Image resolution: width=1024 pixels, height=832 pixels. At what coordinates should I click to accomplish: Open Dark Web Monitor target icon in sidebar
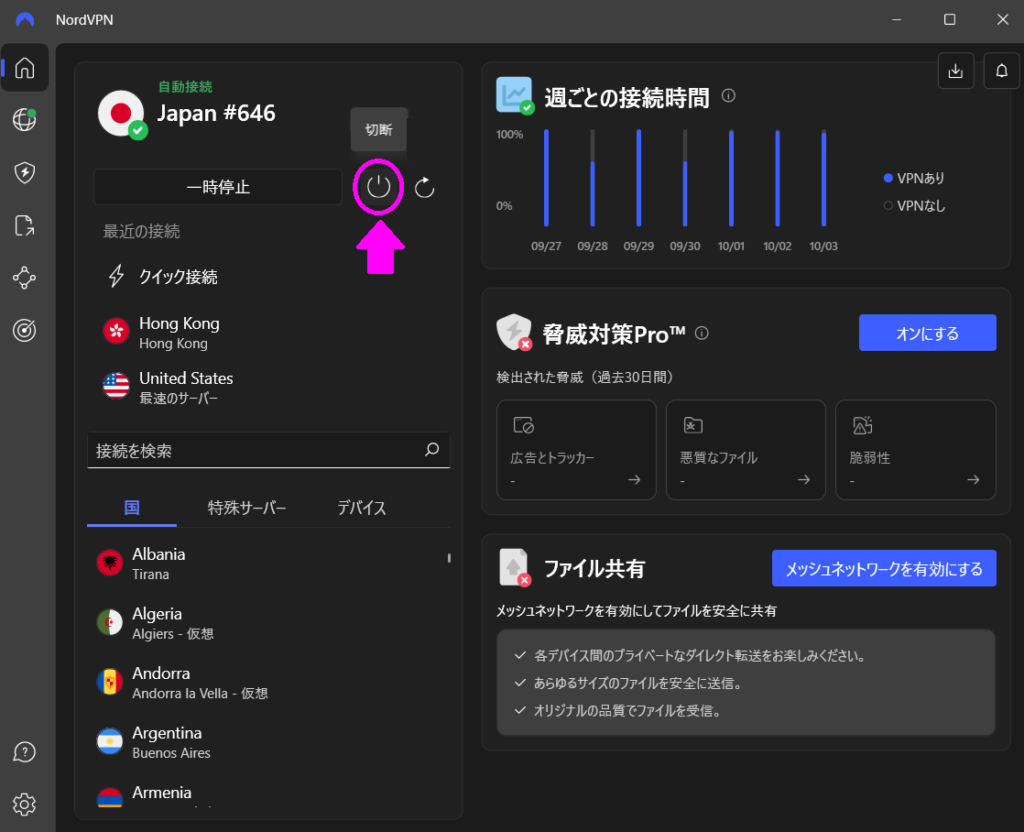25,330
